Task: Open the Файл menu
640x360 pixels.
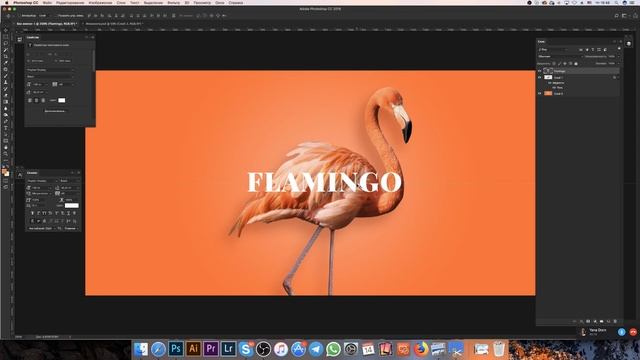Action: [47, 3]
